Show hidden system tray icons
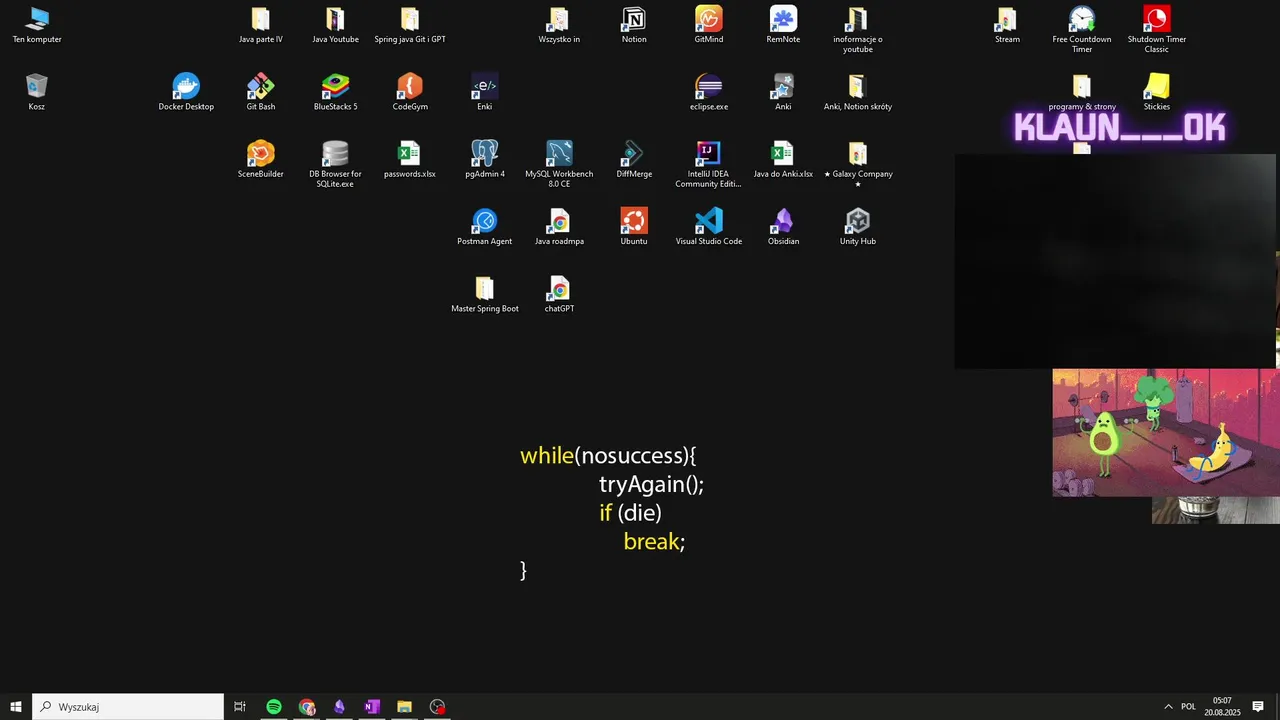This screenshot has height=720, width=1280. tap(1168, 707)
